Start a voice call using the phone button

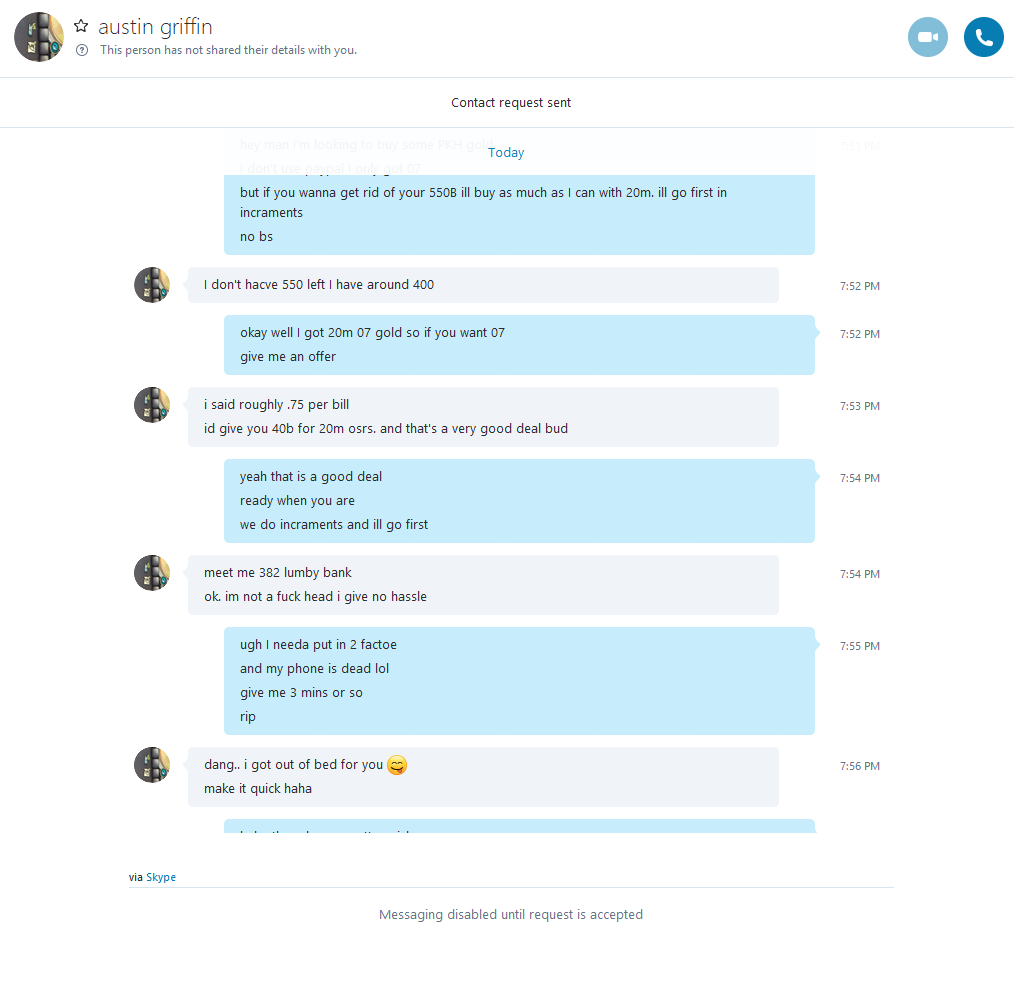[983, 37]
